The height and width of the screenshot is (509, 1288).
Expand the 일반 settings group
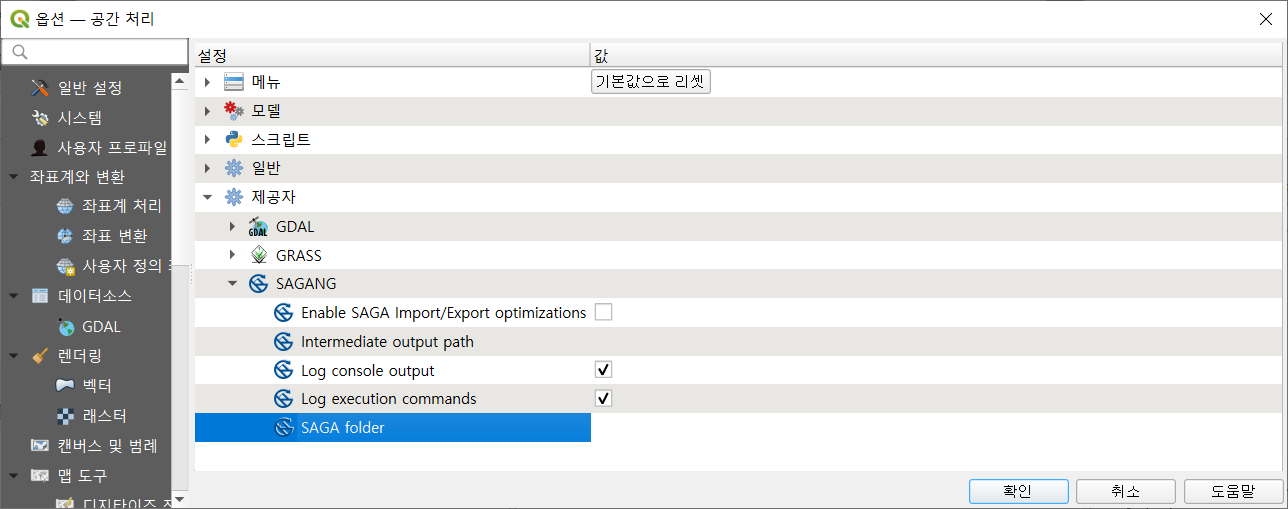click(207, 169)
